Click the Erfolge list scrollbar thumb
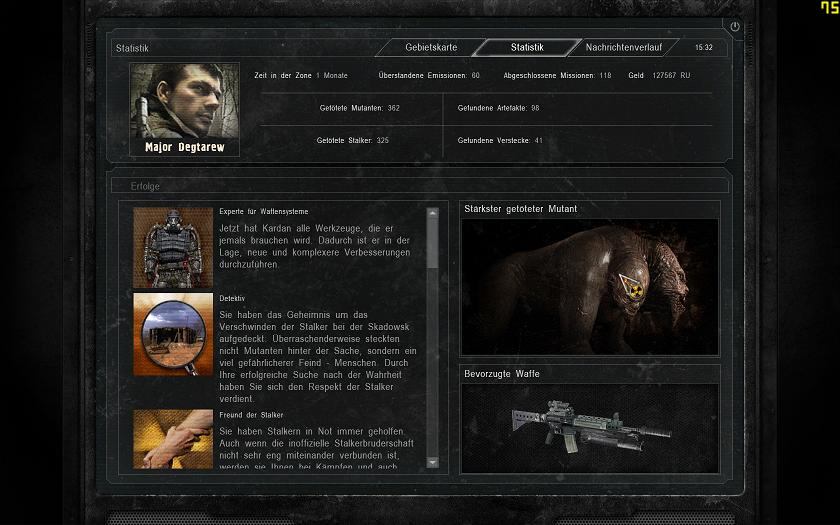840x525 pixels. [x=432, y=243]
